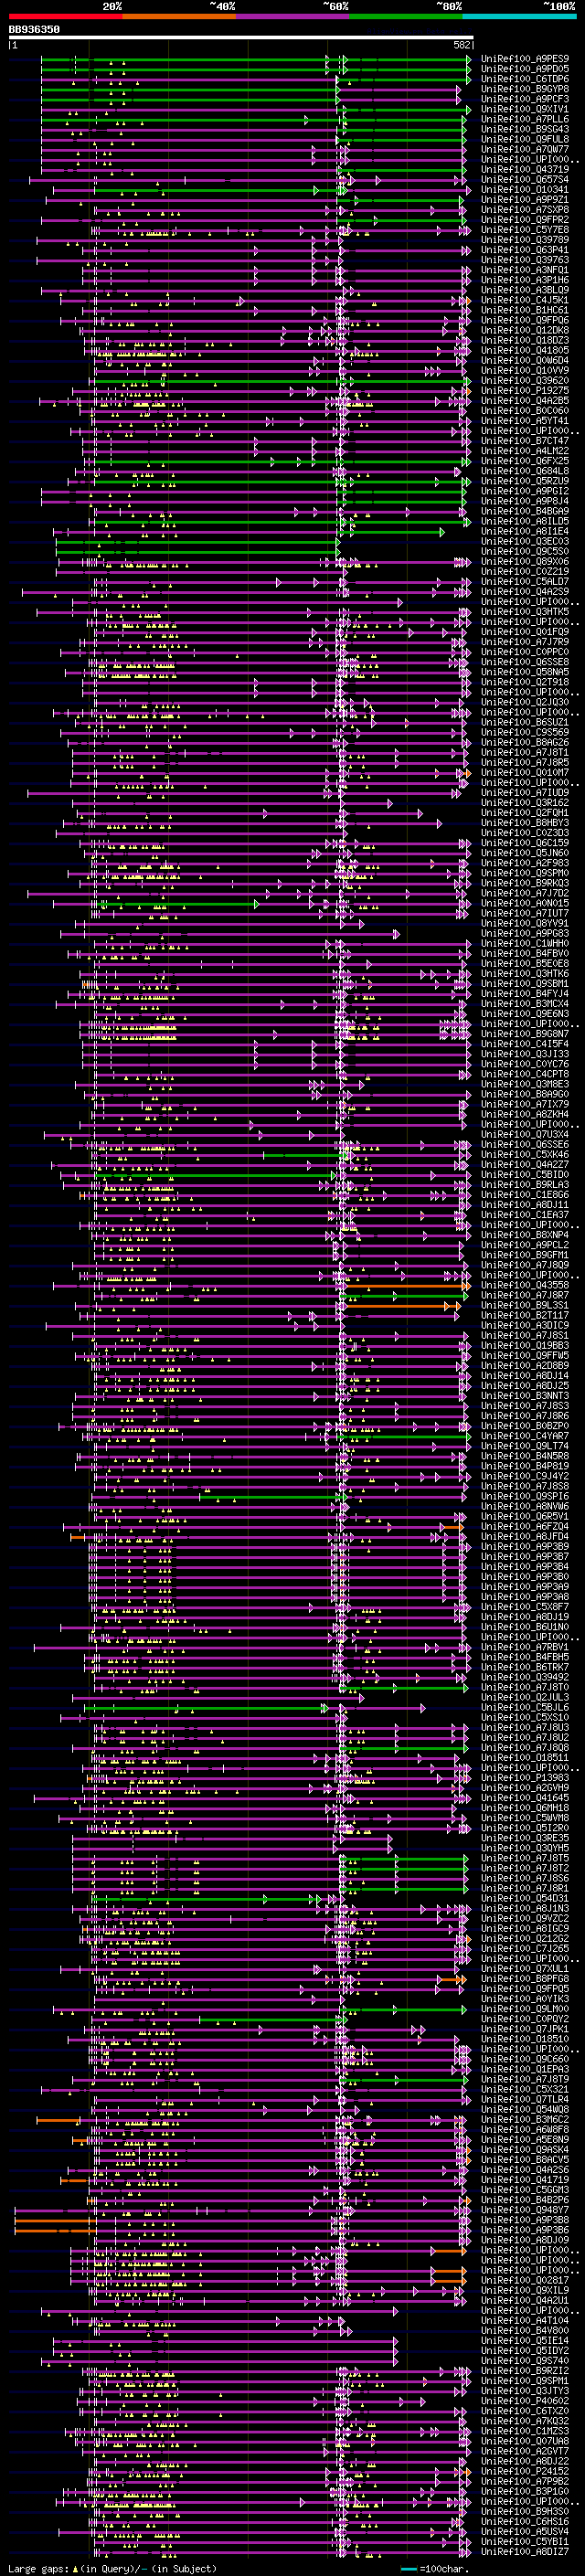
Task: Click UniRef100_Q9XIL9 label
Action: click(525, 2292)
